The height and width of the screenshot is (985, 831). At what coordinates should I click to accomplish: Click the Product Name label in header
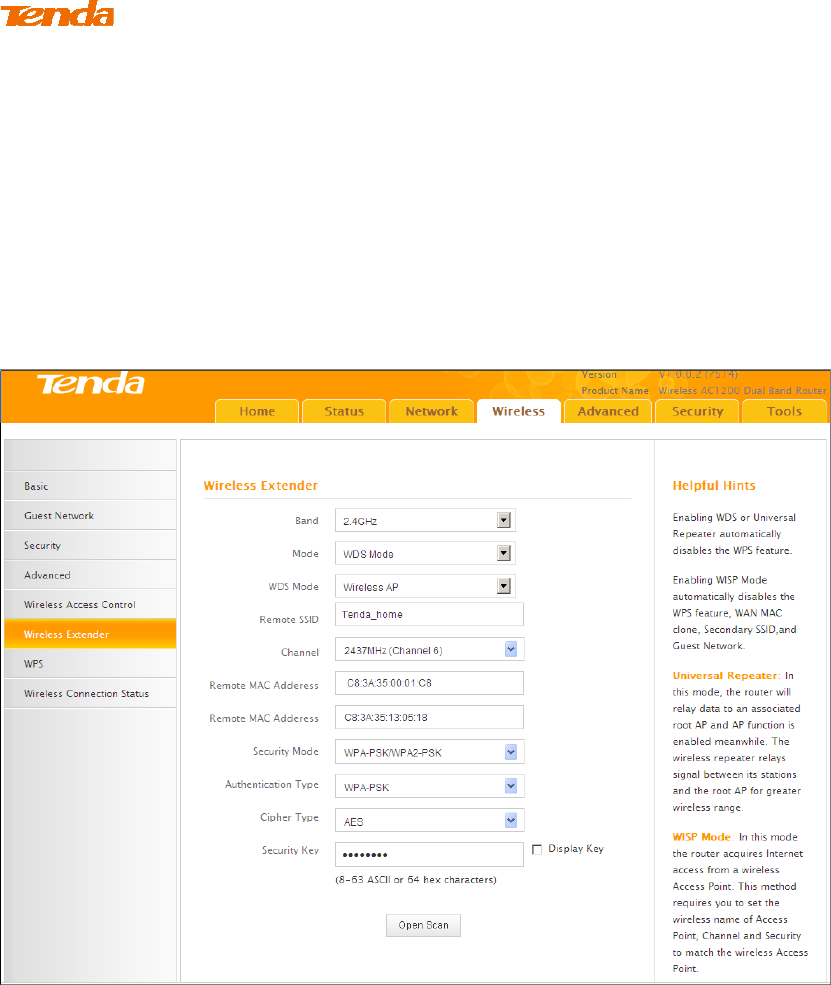pyautogui.click(x=615, y=391)
